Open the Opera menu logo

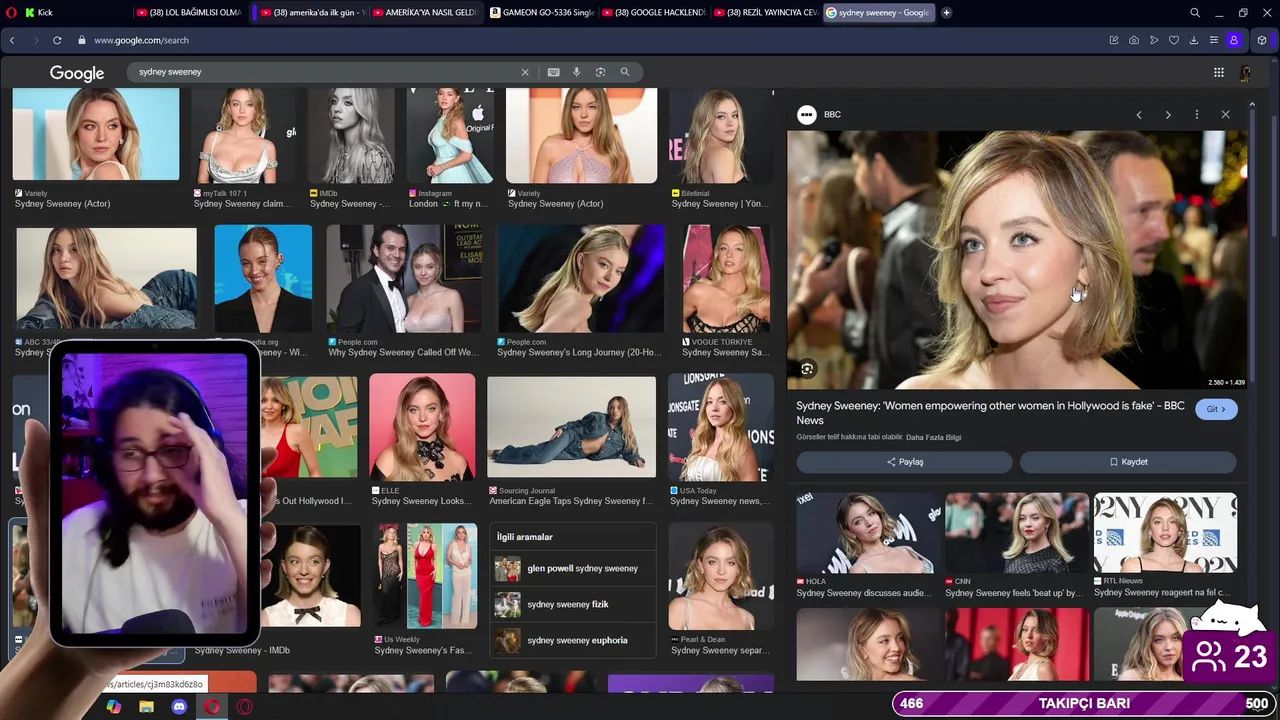[11, 12]
